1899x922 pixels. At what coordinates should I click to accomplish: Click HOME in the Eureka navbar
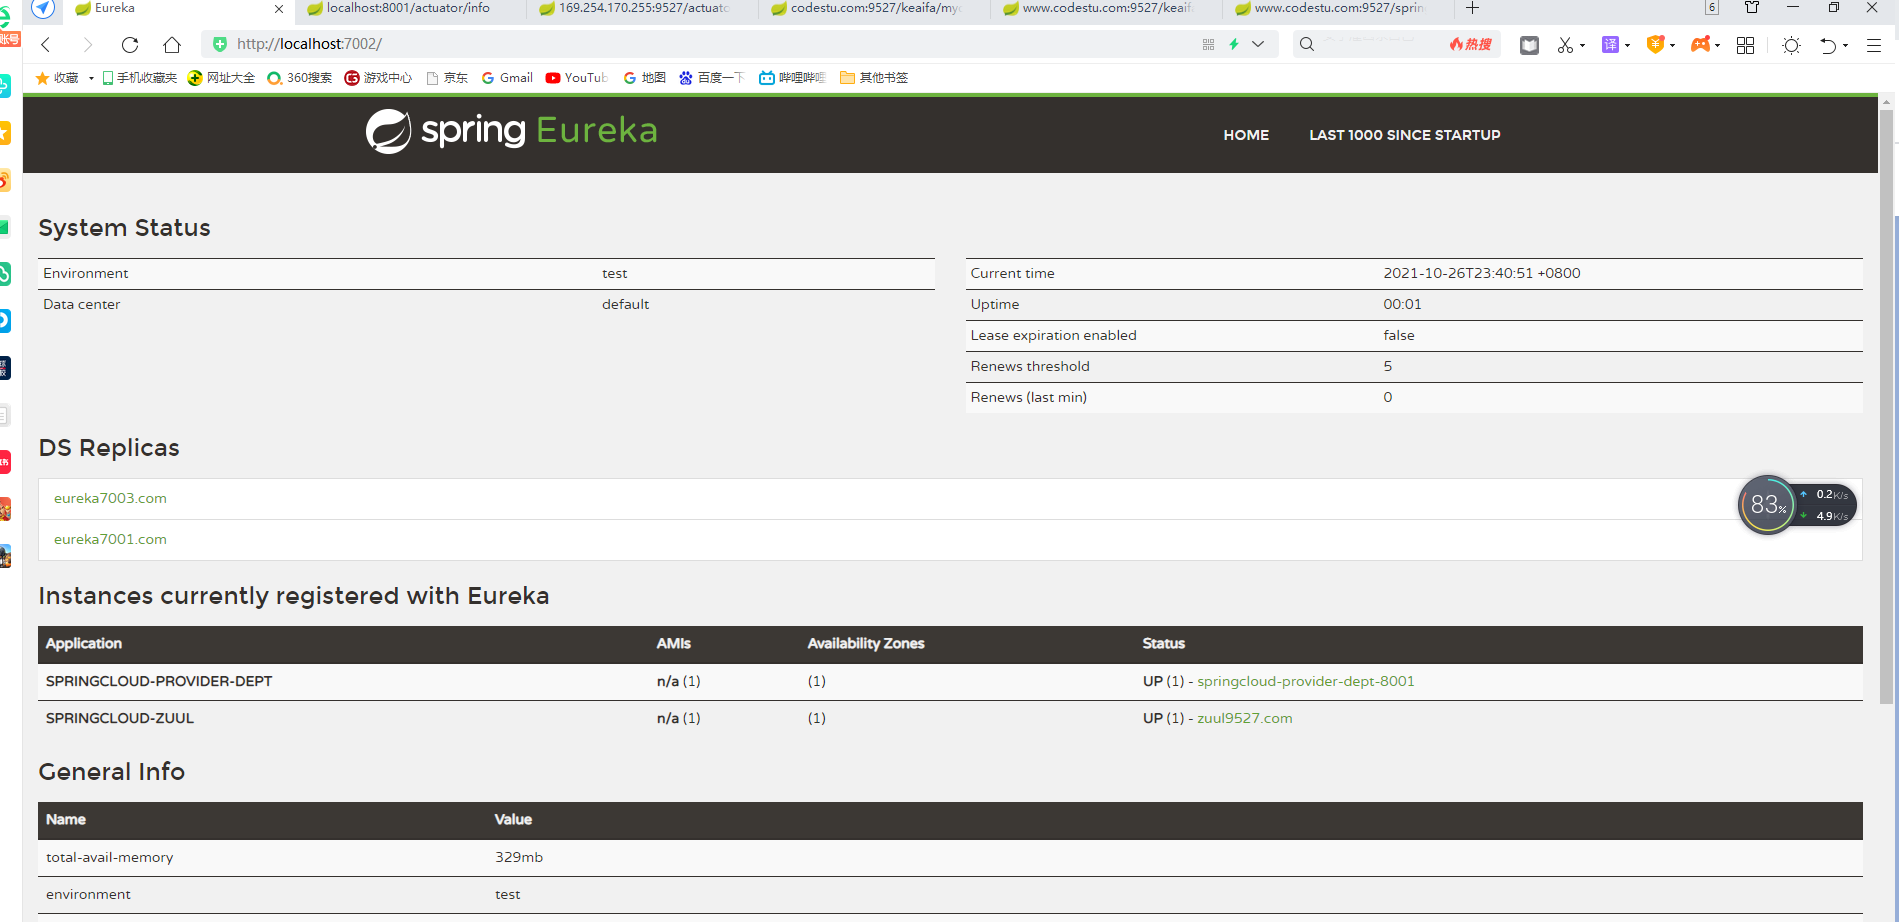(1246, 135)
